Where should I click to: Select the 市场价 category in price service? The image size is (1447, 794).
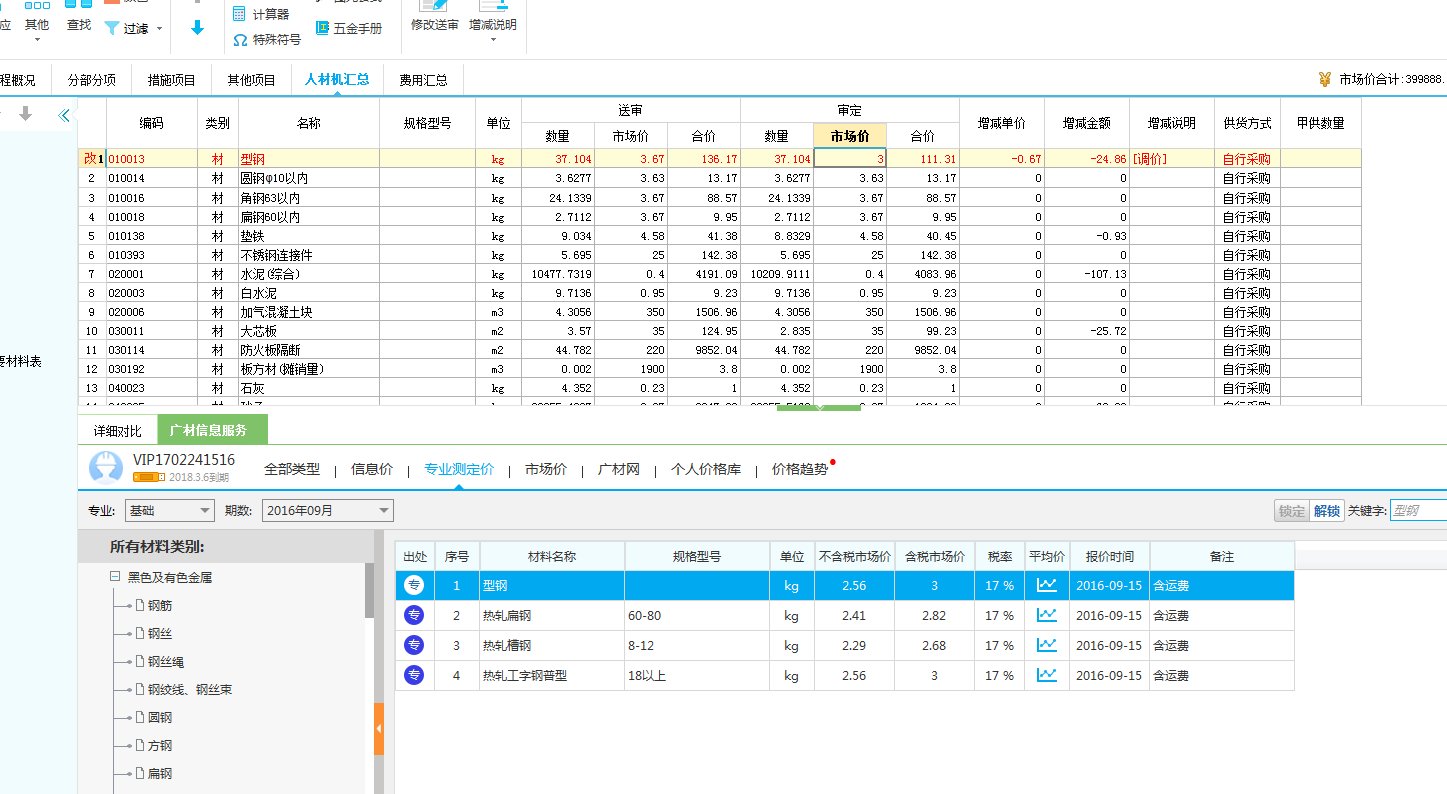tap(546, 469)
